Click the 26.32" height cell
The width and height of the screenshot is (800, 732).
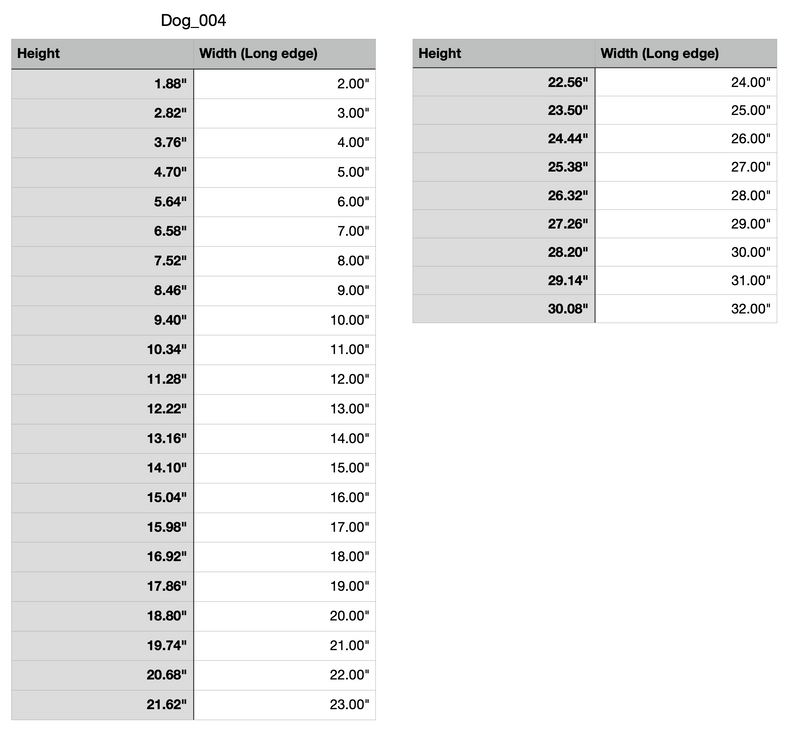point(504,195)
